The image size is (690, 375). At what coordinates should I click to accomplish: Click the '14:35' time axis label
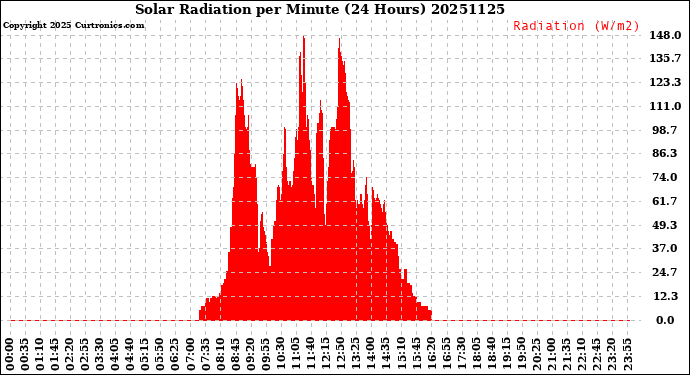pos(386,355)
